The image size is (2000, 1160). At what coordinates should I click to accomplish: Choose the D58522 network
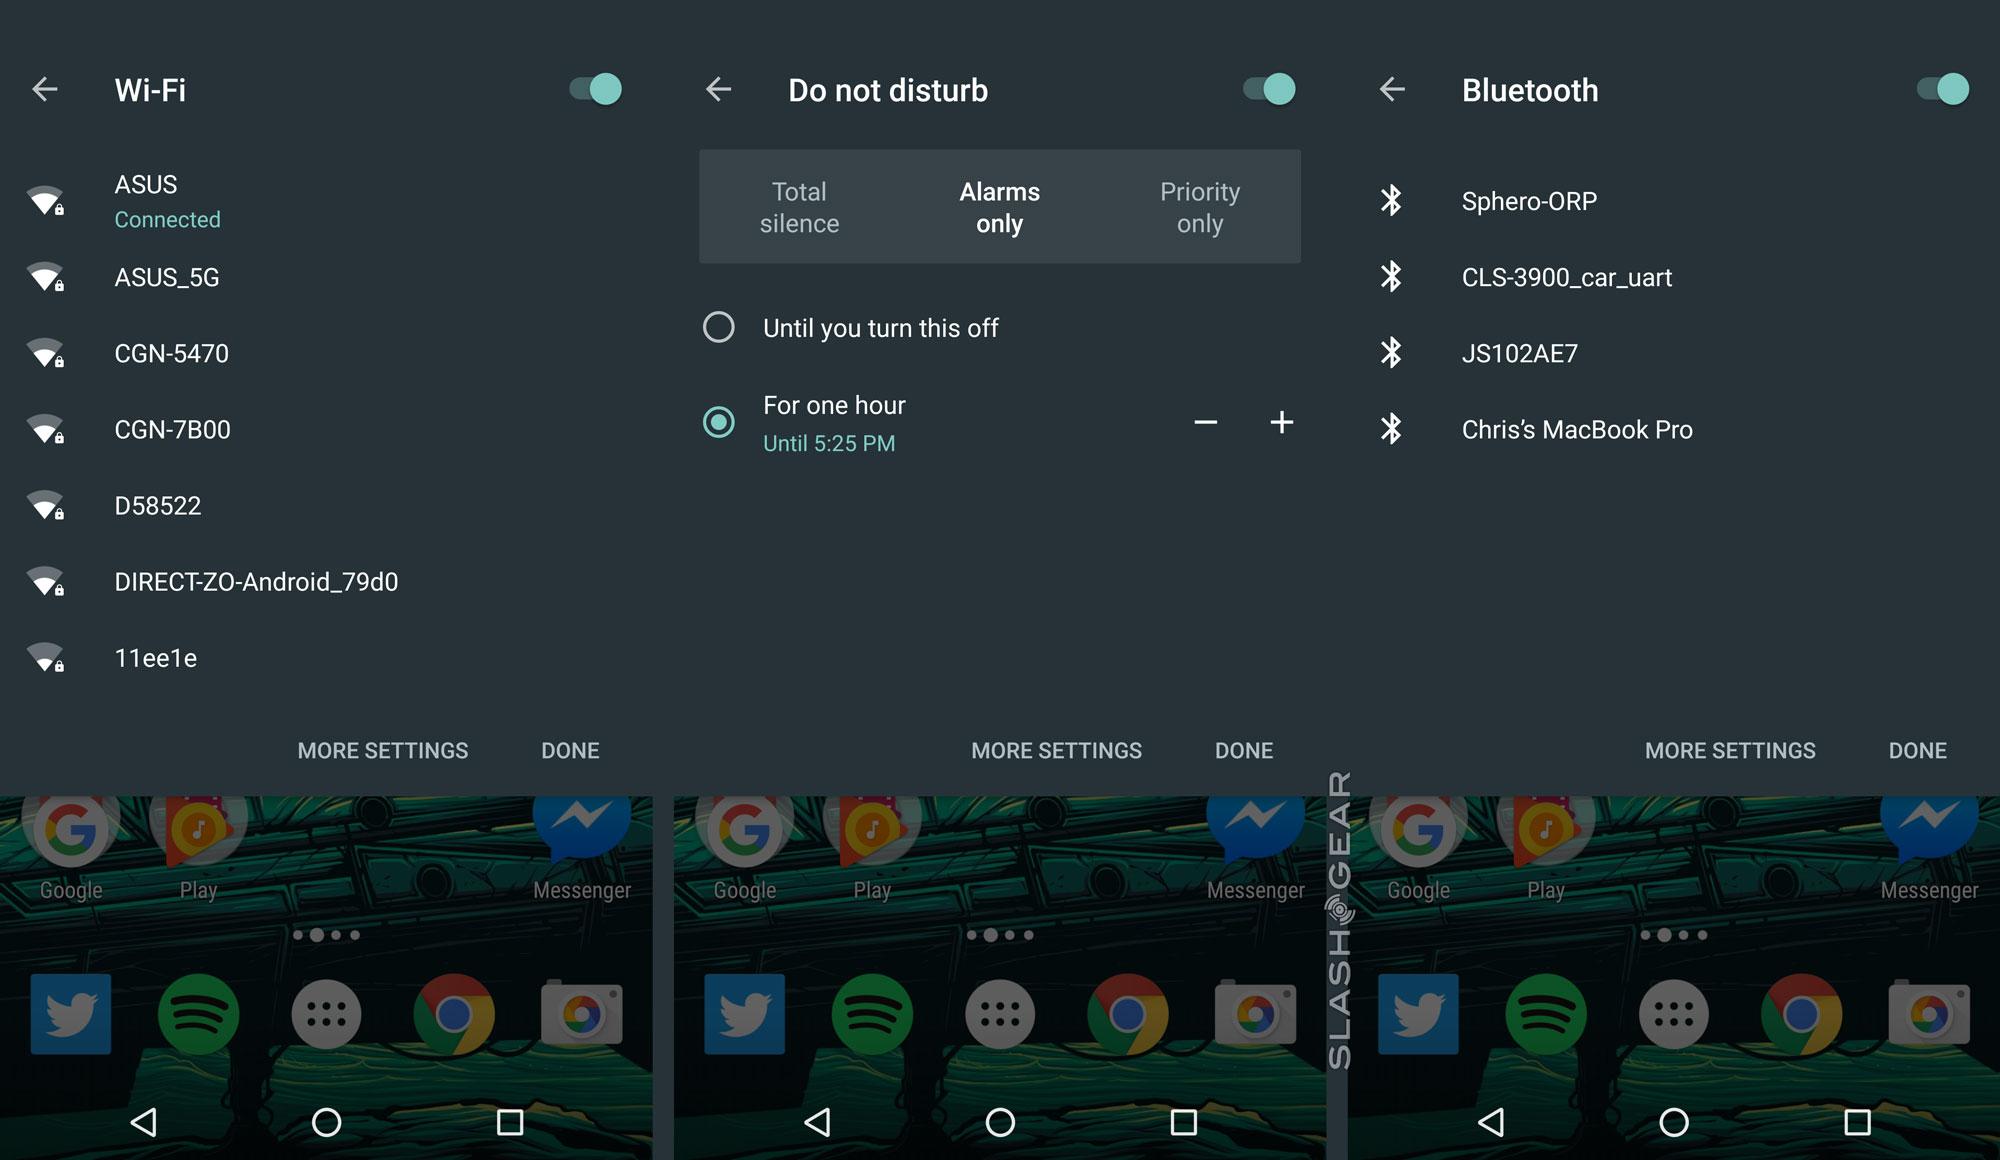(x=326, y=505)
